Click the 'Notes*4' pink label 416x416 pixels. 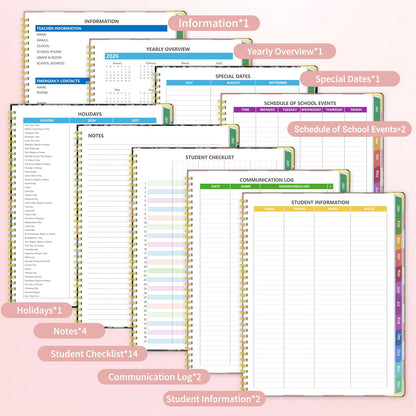tap(69, 331)
